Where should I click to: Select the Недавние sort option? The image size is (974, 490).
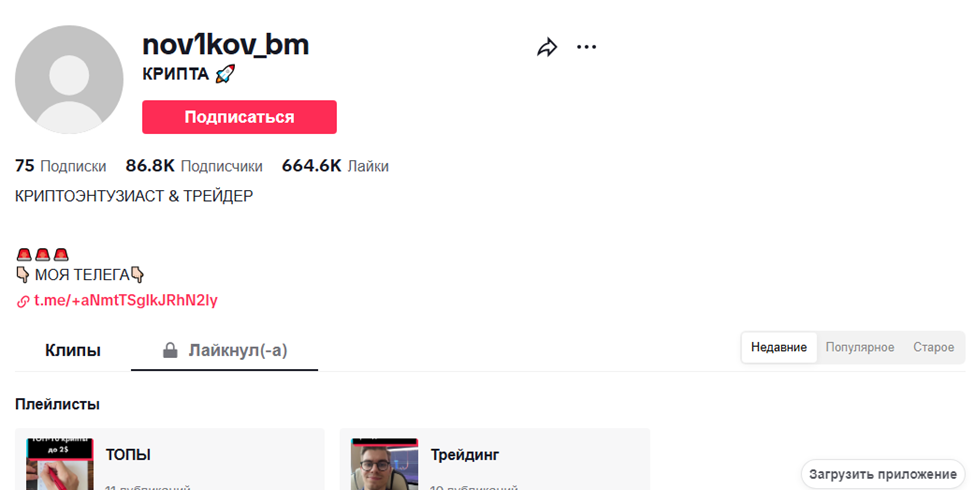click(x=779, y=347)
